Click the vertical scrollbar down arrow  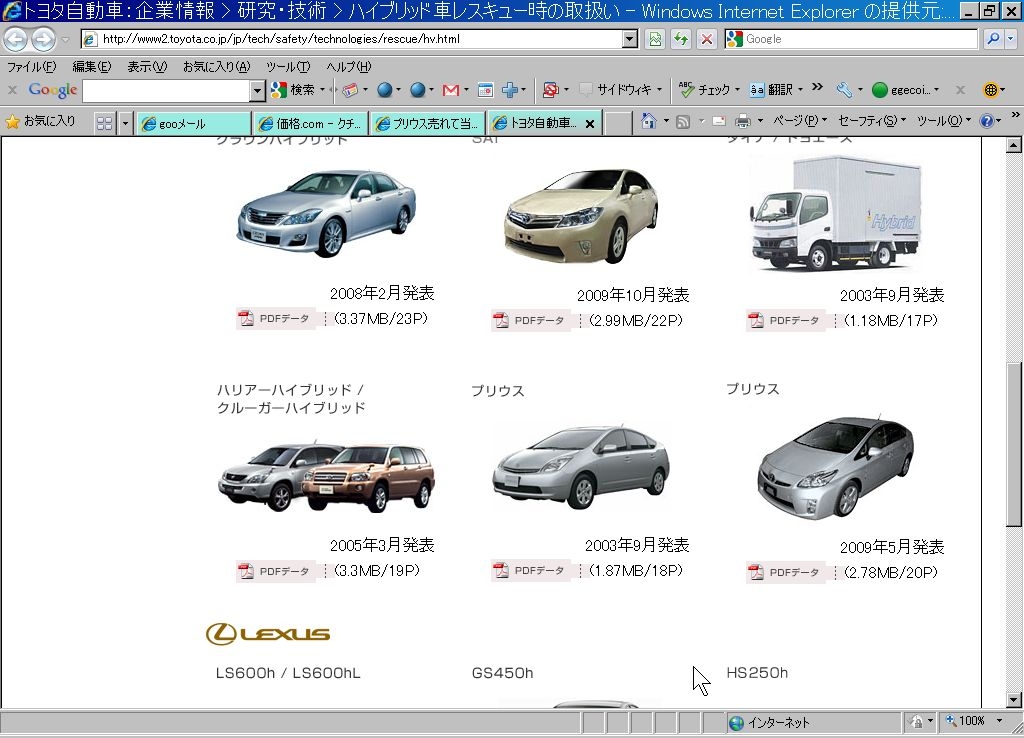click(1013, 699)
